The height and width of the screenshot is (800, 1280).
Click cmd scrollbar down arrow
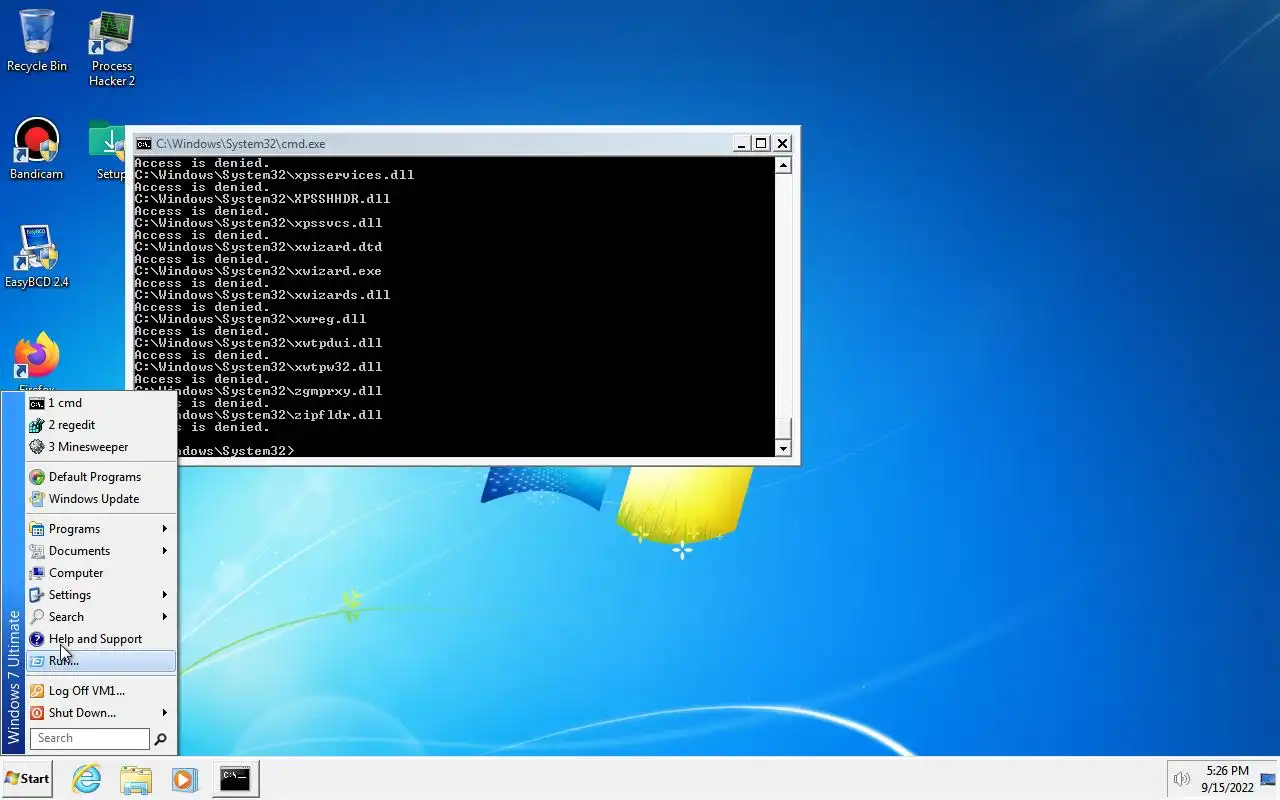[x=784, y=449]
